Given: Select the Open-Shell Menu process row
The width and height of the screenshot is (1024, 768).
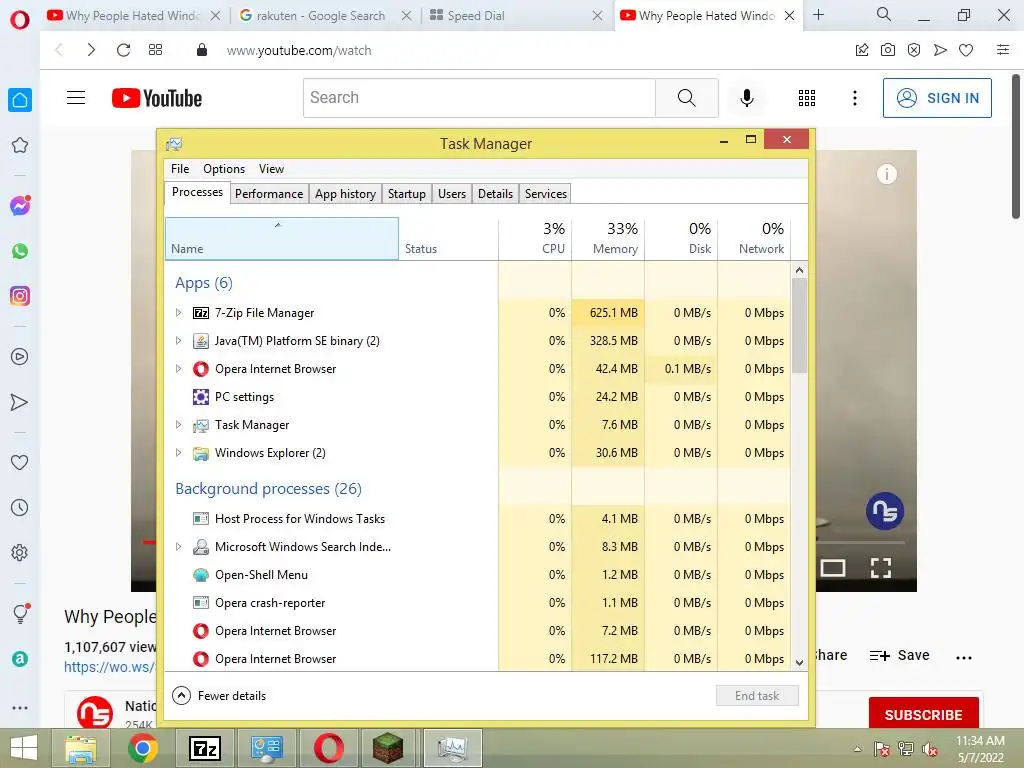Looking at the screenshot, I should point(478,575).
